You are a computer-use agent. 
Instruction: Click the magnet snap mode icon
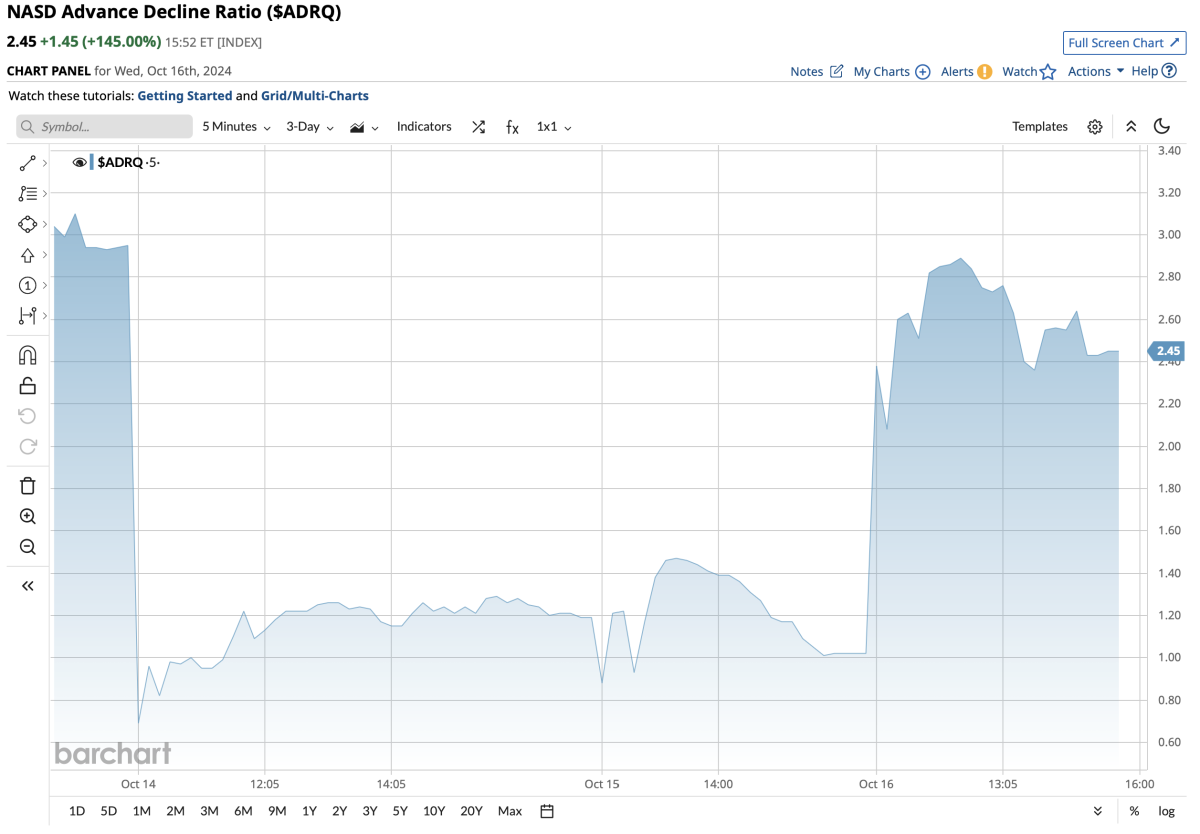coord(27,355)
